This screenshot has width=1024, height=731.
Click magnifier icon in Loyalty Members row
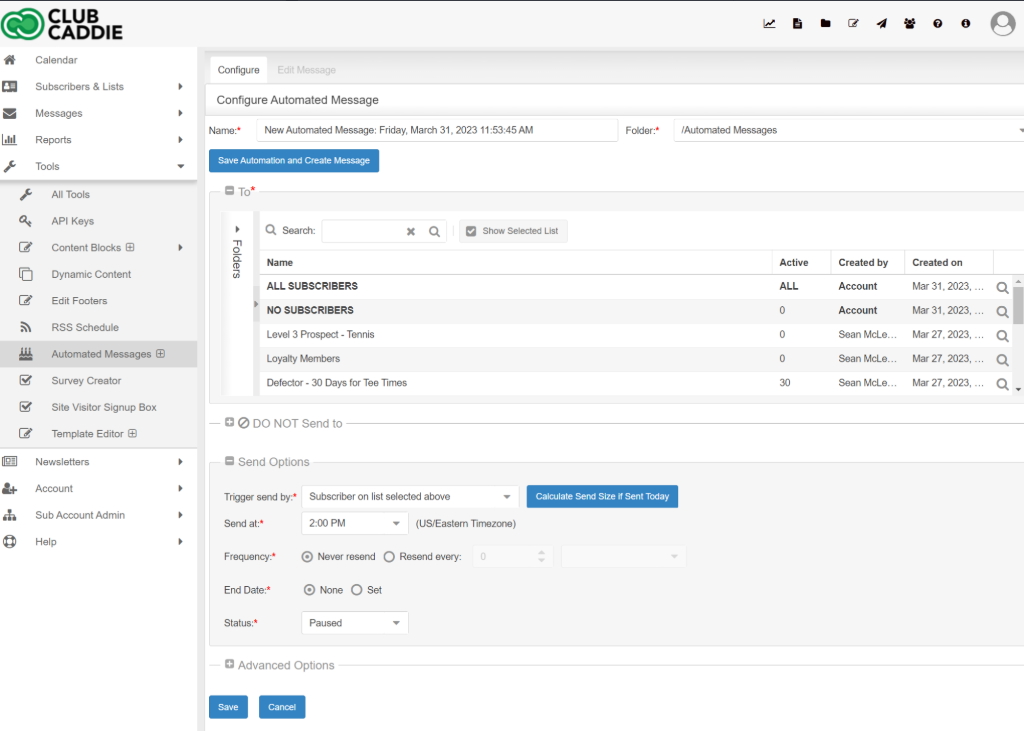1003,359
